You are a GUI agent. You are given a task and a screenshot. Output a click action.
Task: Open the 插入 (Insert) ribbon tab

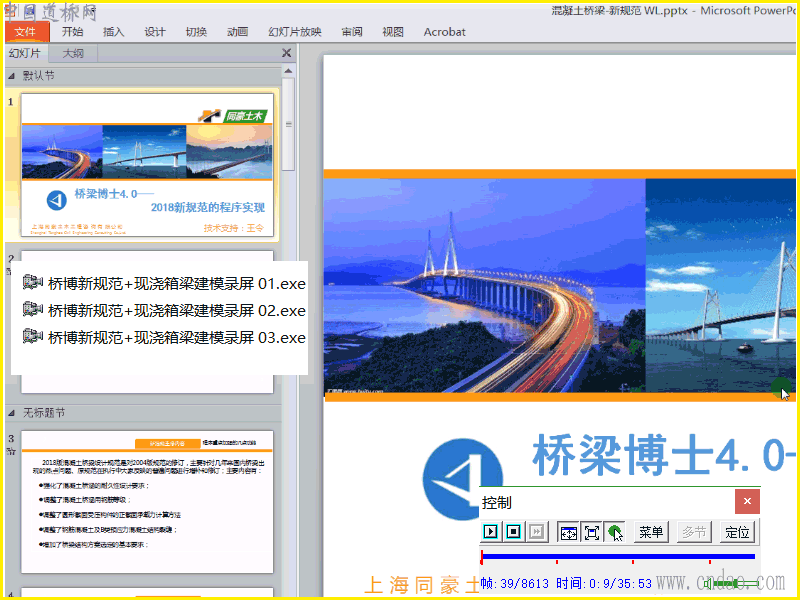click(113, 32)
